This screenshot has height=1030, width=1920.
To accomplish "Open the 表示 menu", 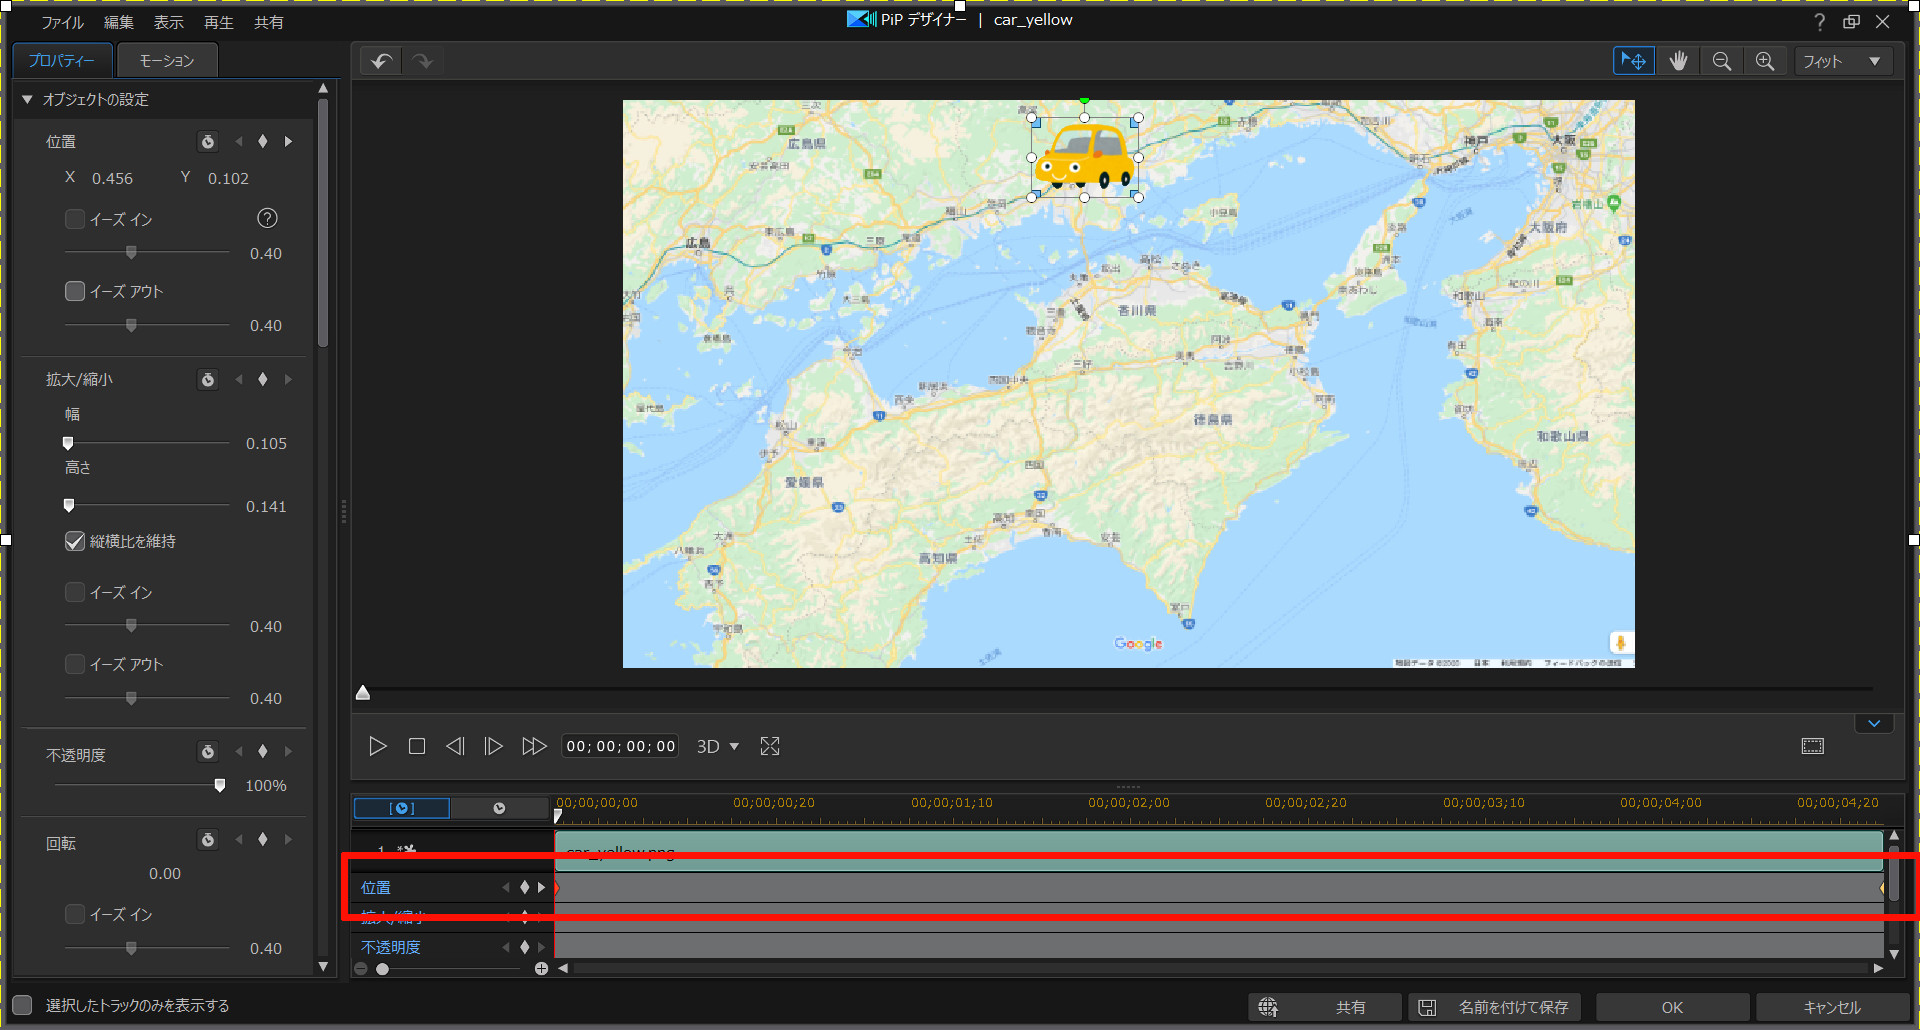I will 168,22.
